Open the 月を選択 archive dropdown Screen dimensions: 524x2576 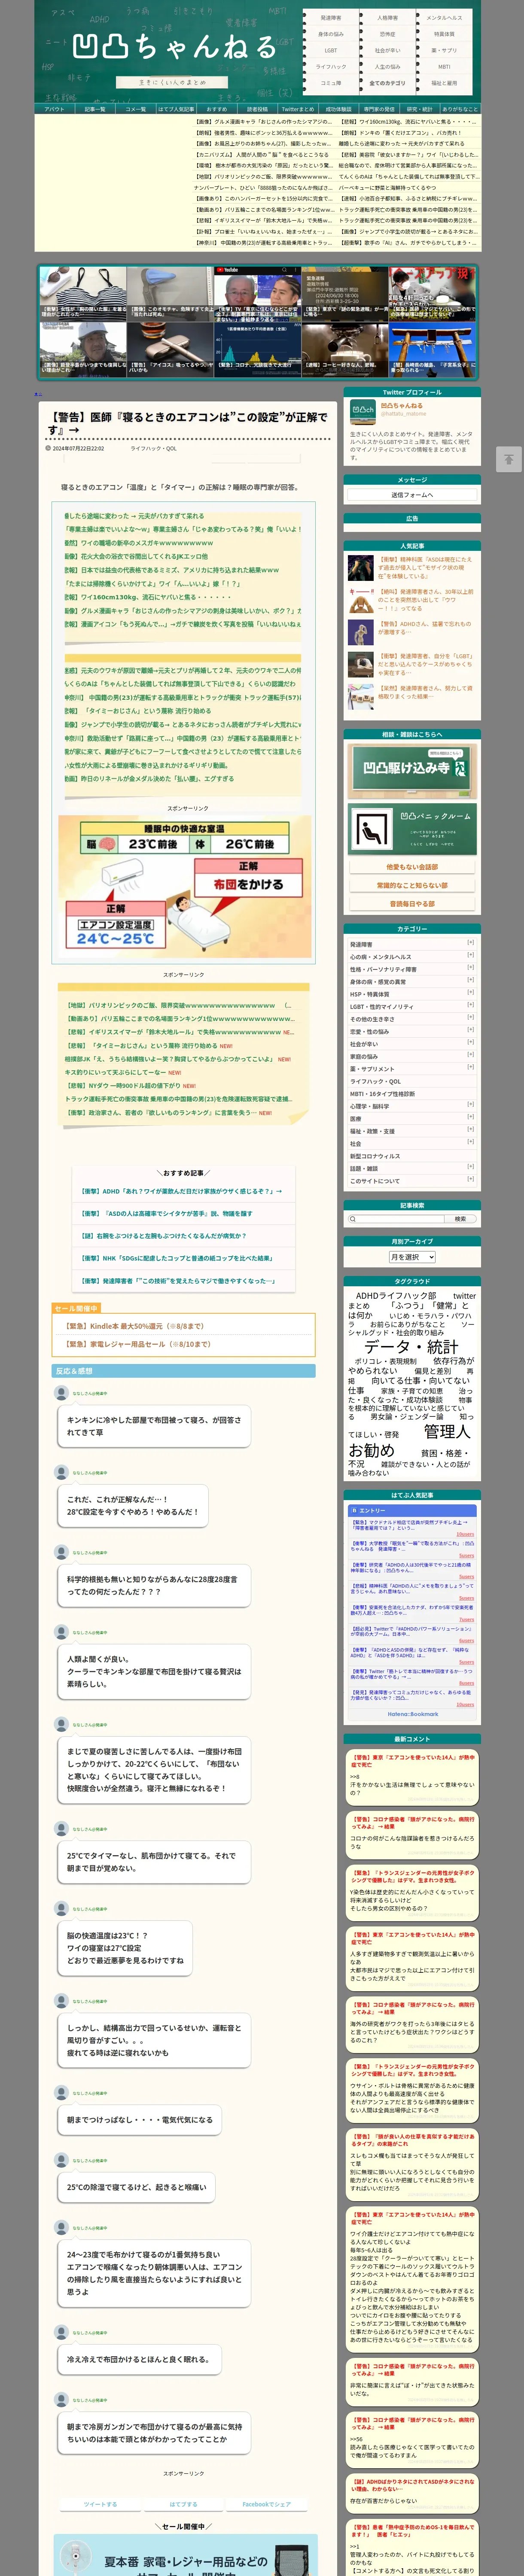412,1257
